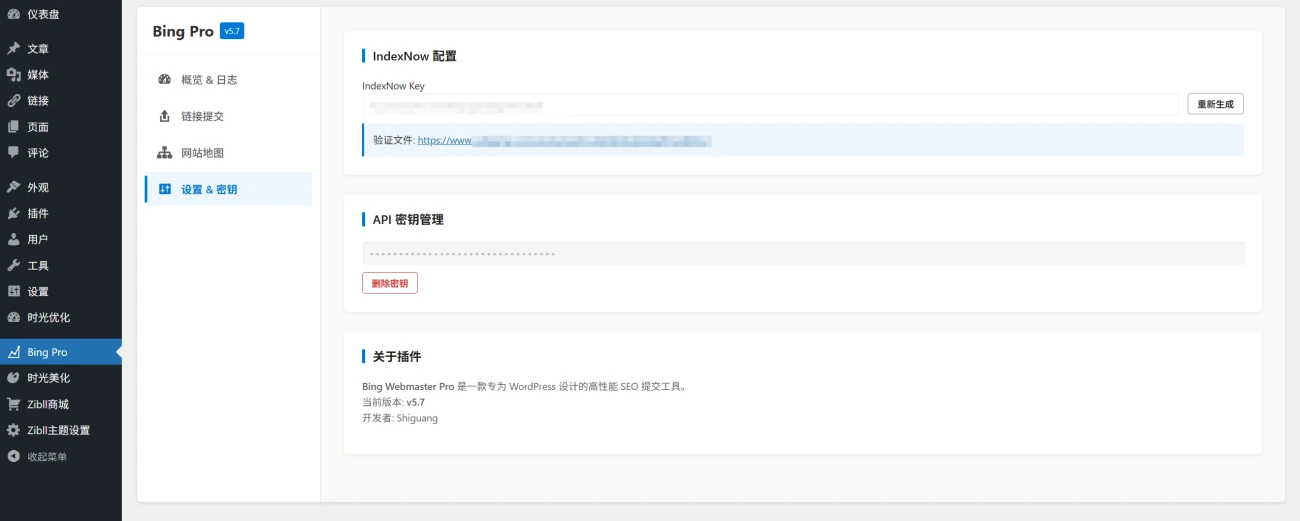Click the 时光优化 gauge icon
Screen dimensions: 1300x521
pyautogui.click(x=13, y=317)
